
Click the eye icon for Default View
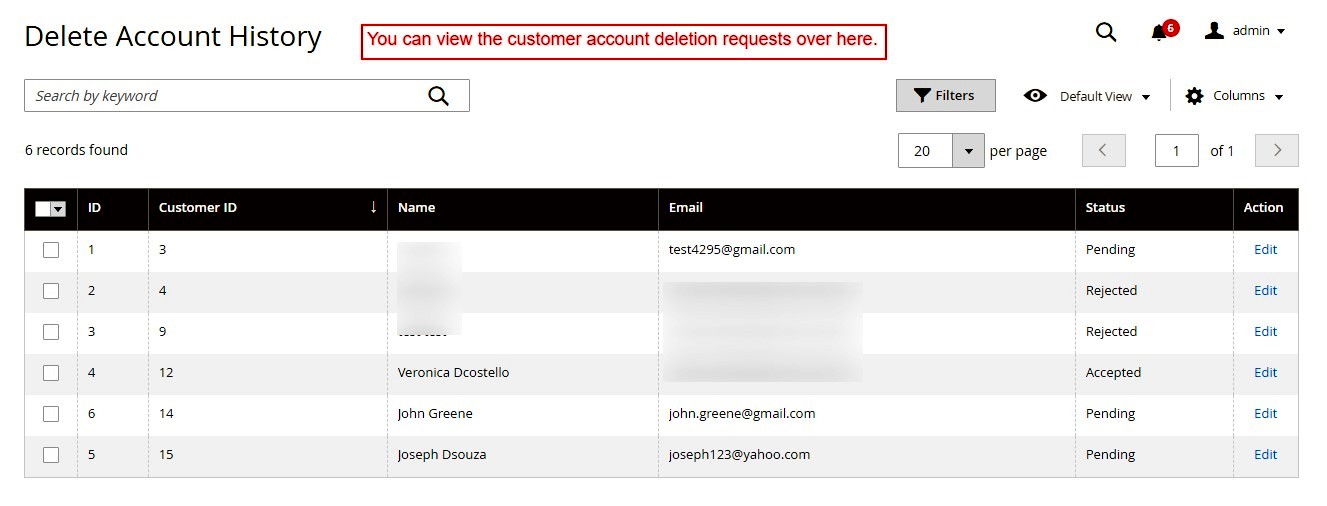coord(1035,96)
